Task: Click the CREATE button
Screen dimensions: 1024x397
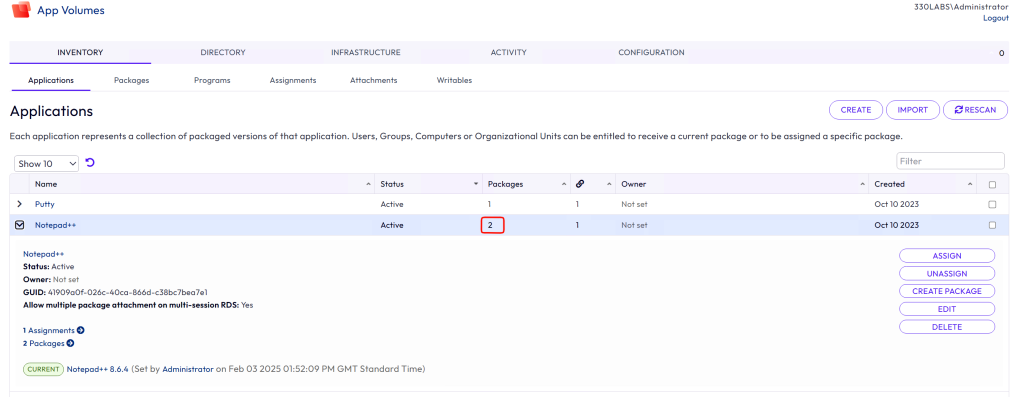Action: (x=856, y=110)
